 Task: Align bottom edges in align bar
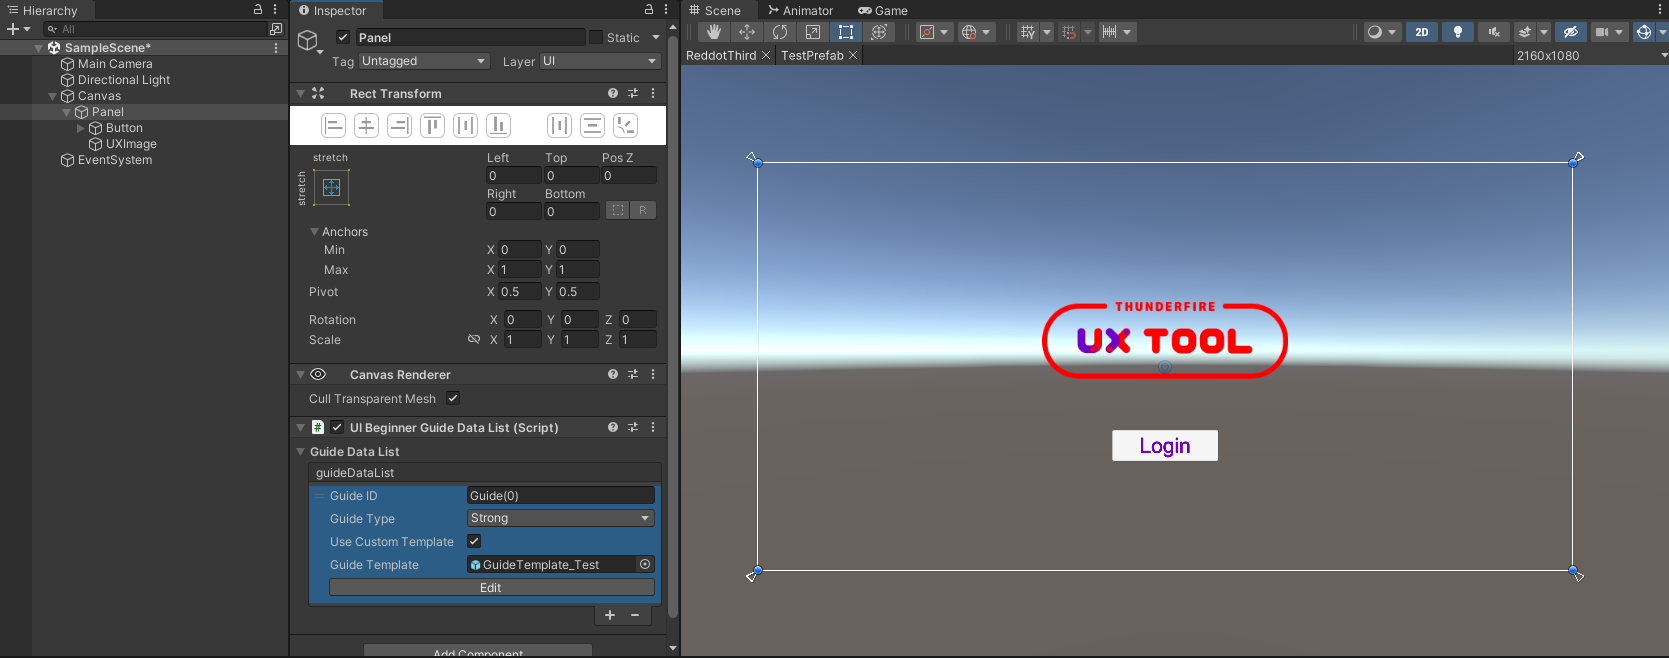(x=498, y=125)
